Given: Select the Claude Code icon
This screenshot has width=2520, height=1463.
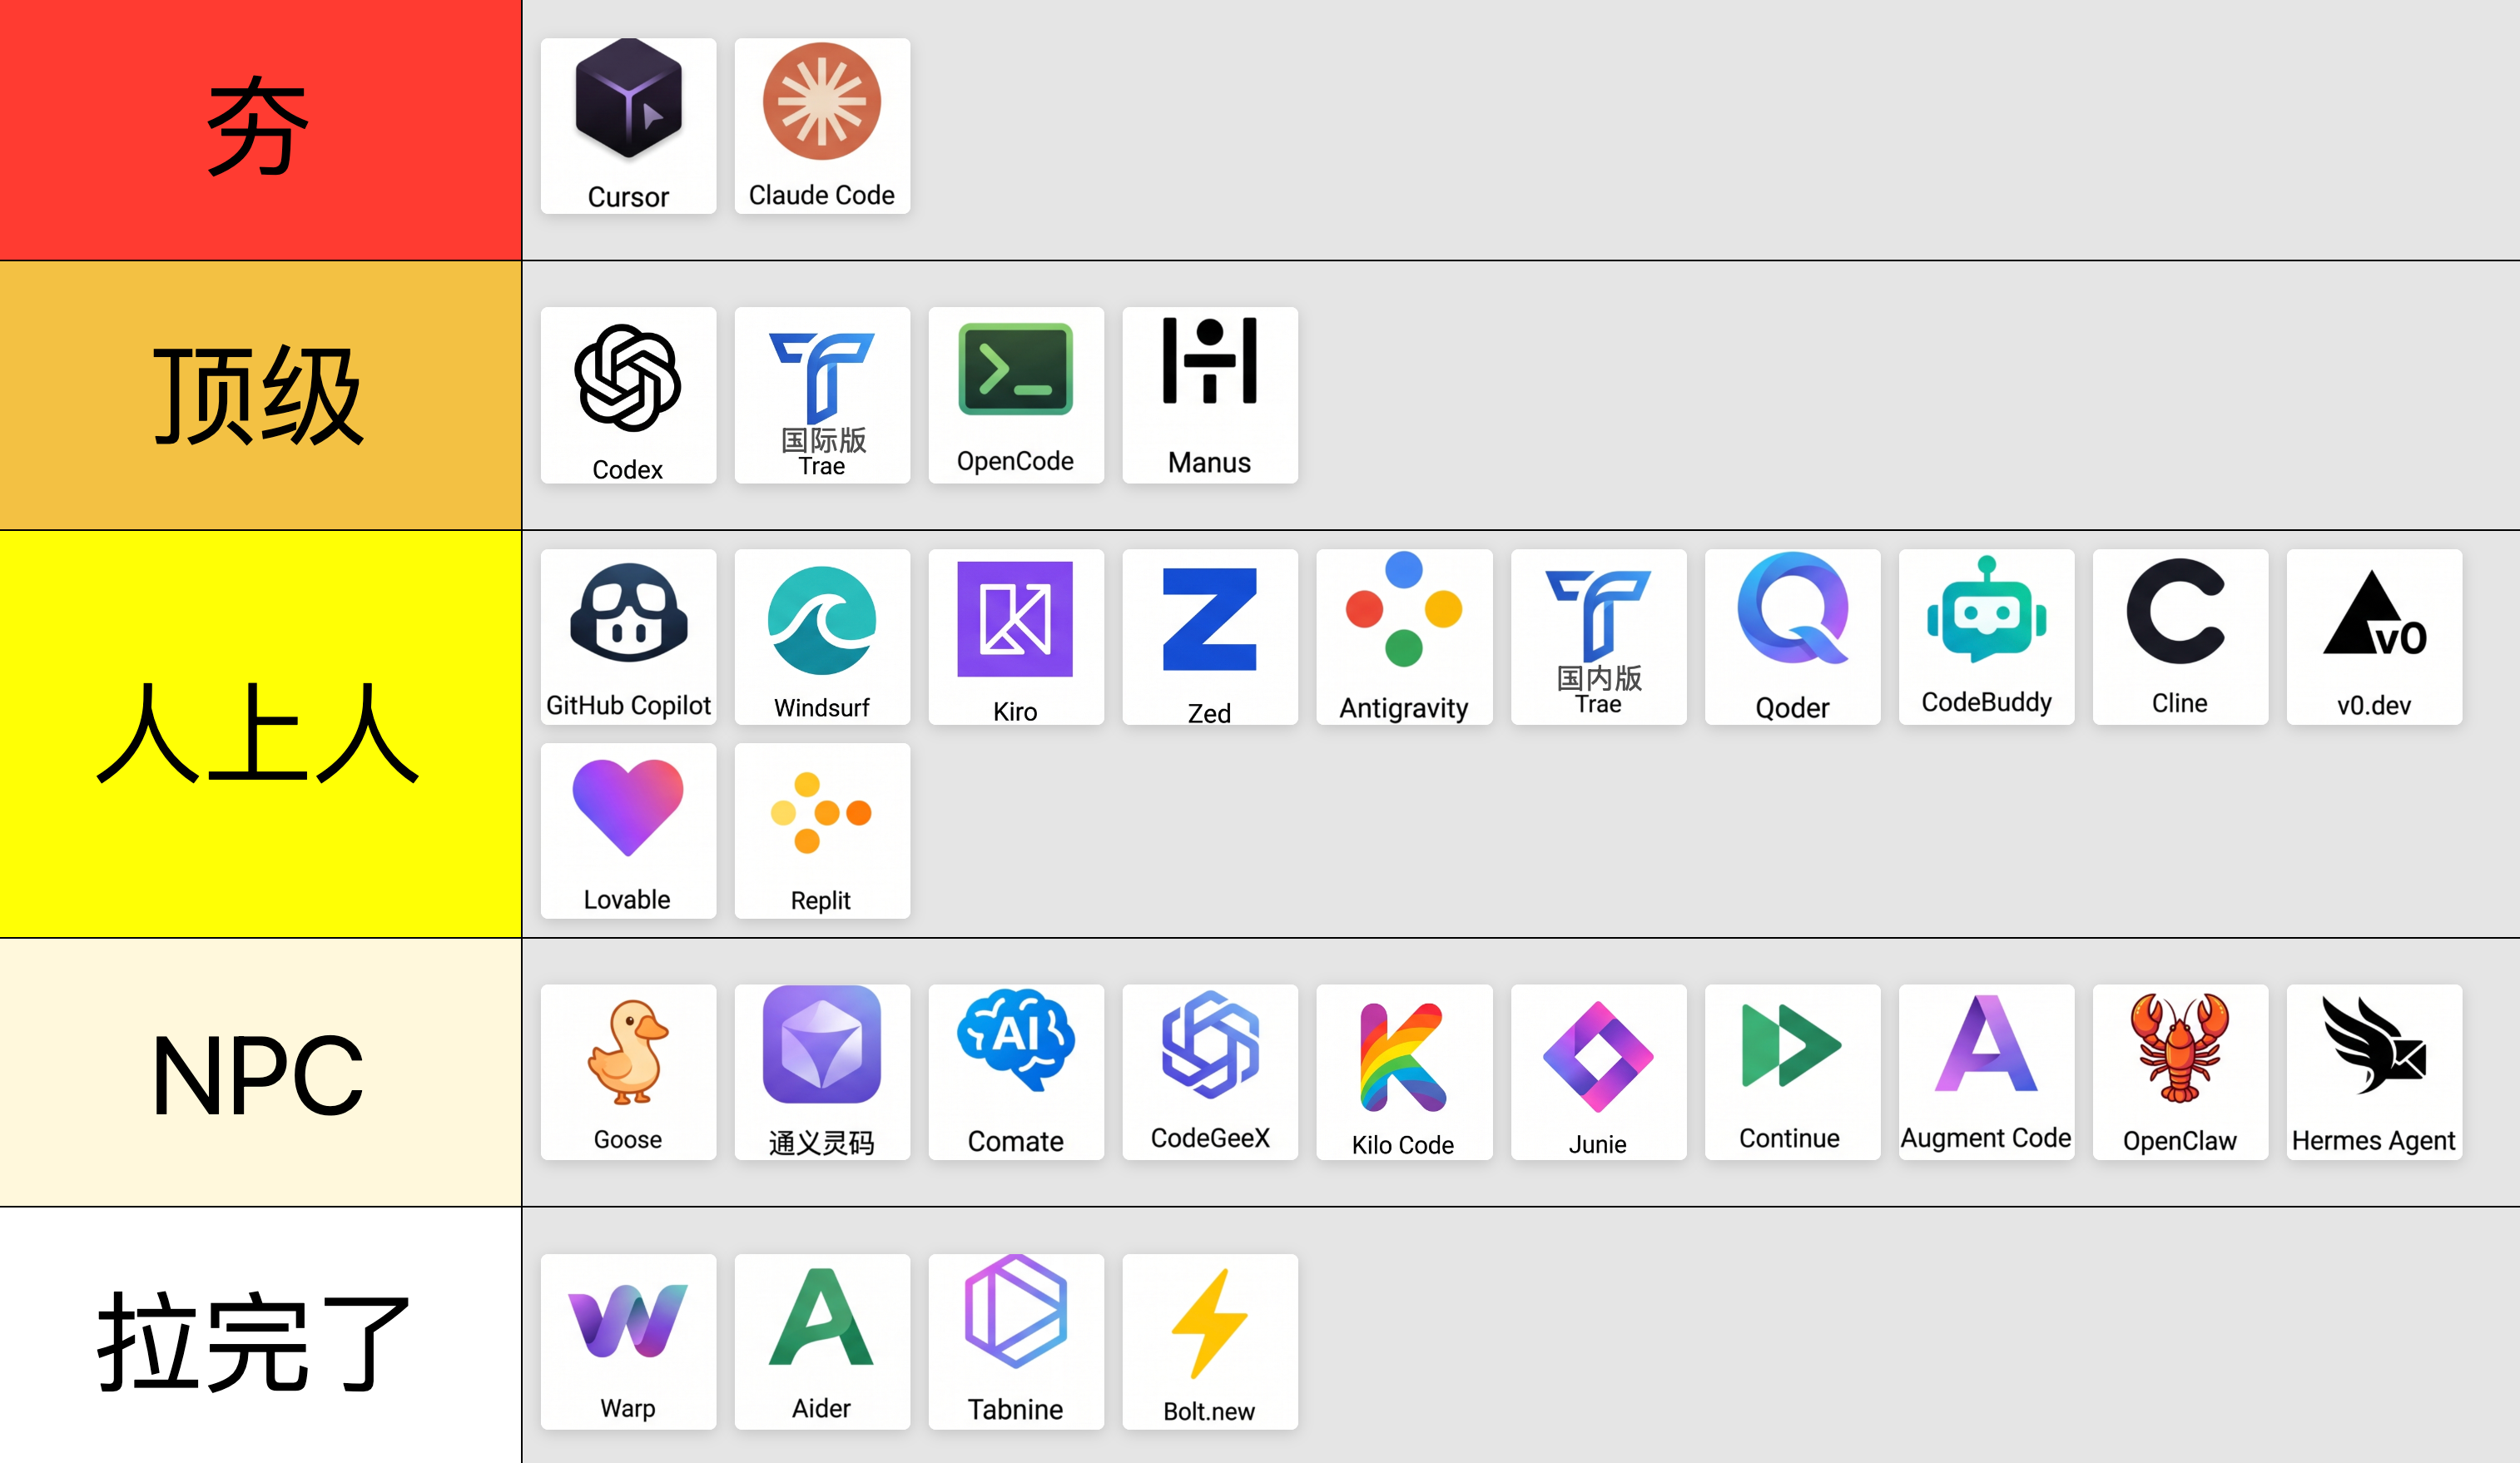Looking at the screenshot, I should 822,126.
